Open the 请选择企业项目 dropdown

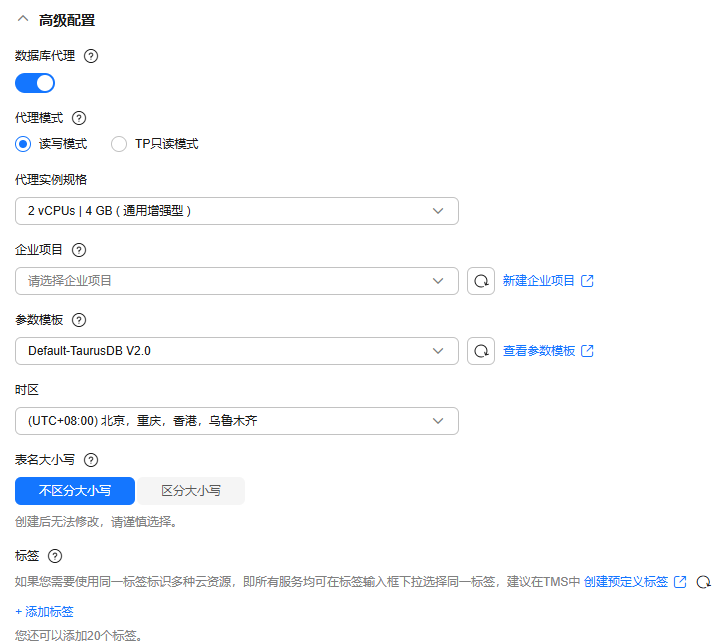tap(237, 281)
